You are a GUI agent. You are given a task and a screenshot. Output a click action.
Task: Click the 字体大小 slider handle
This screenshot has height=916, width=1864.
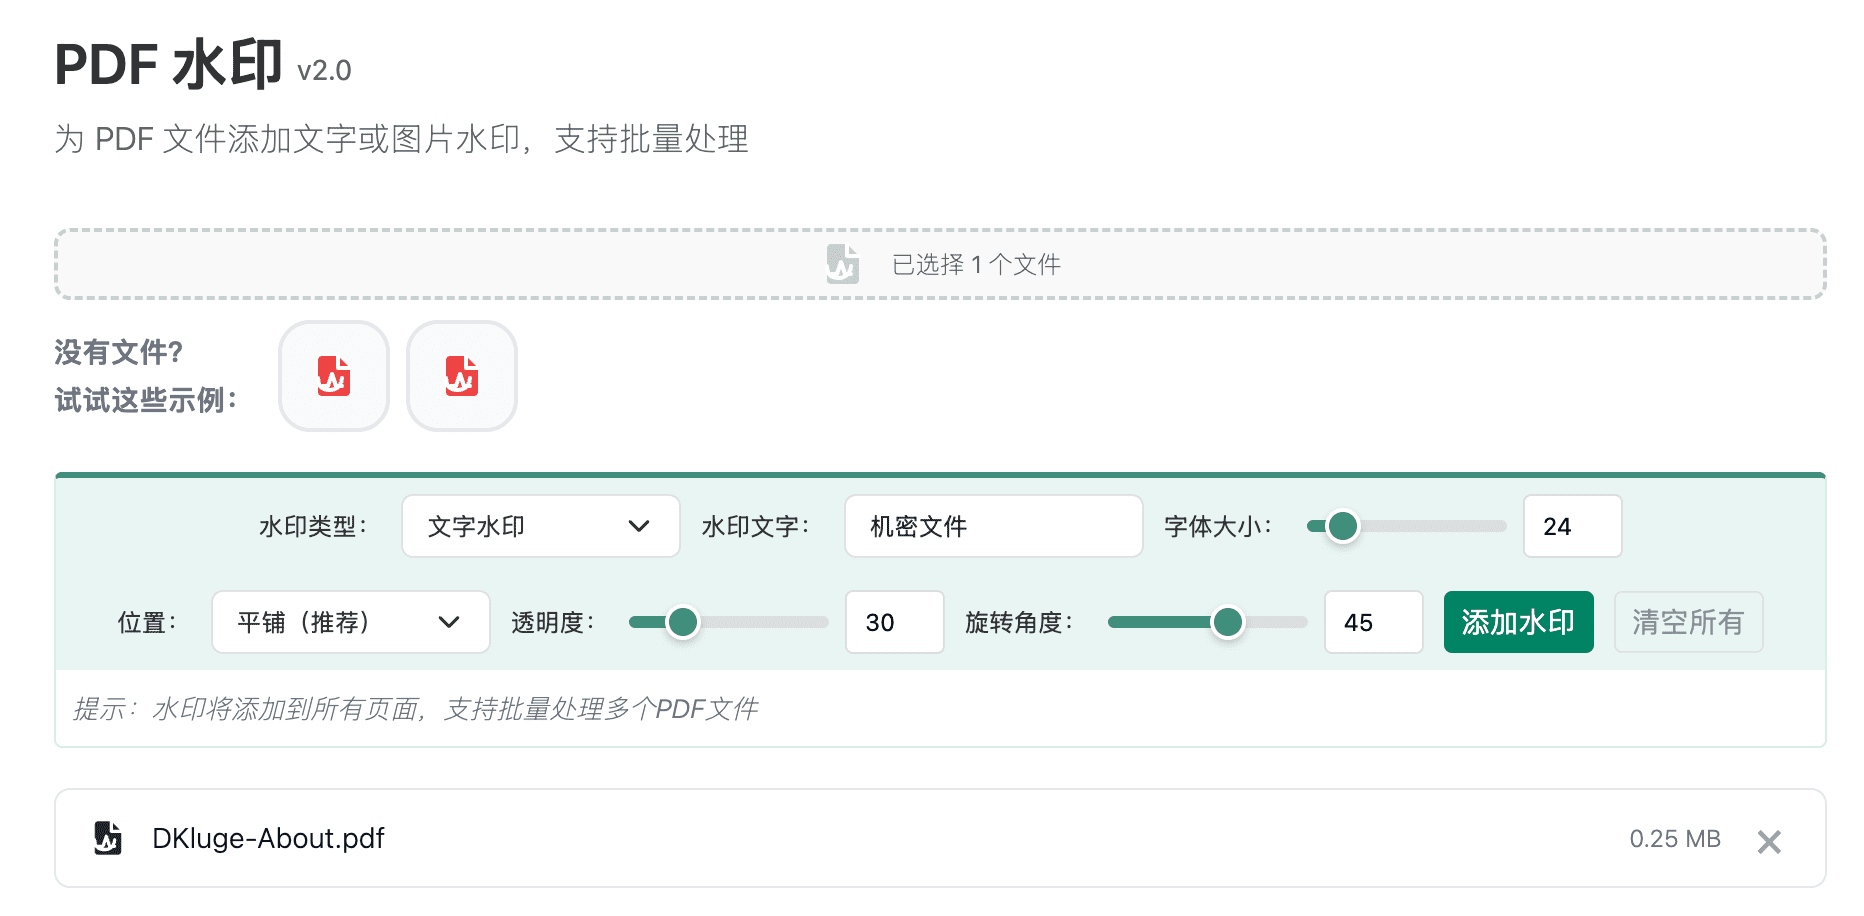(x=1342, y=526)
